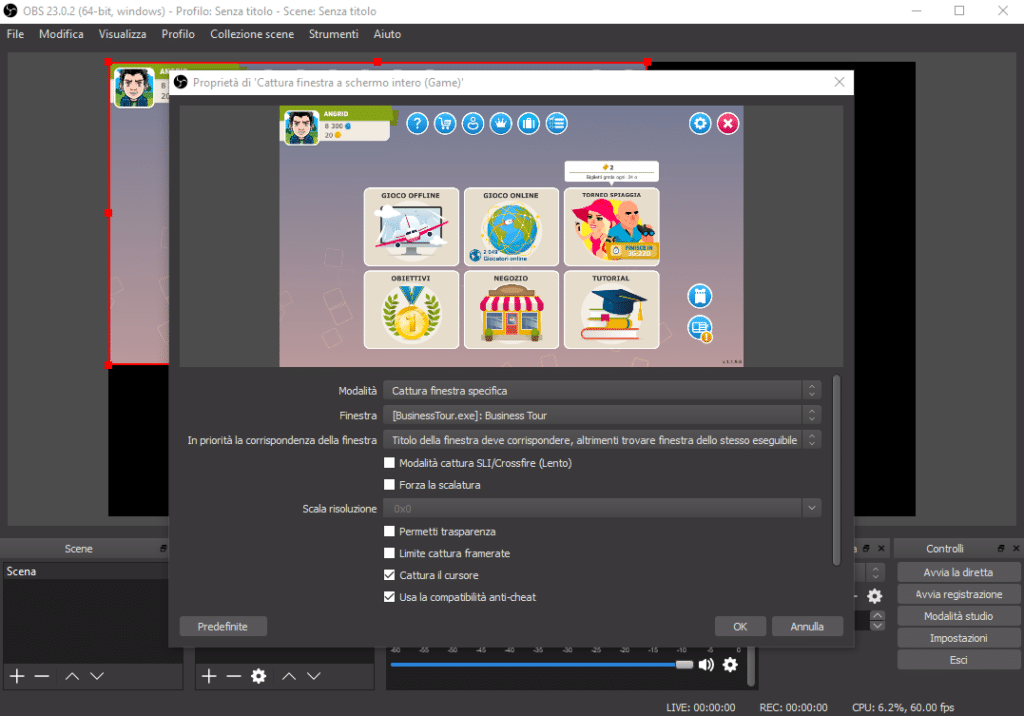The width and height of the screenshot is (1024, 716).
Task: Remove selected source with the minus icon
Action: click(234, 676)
